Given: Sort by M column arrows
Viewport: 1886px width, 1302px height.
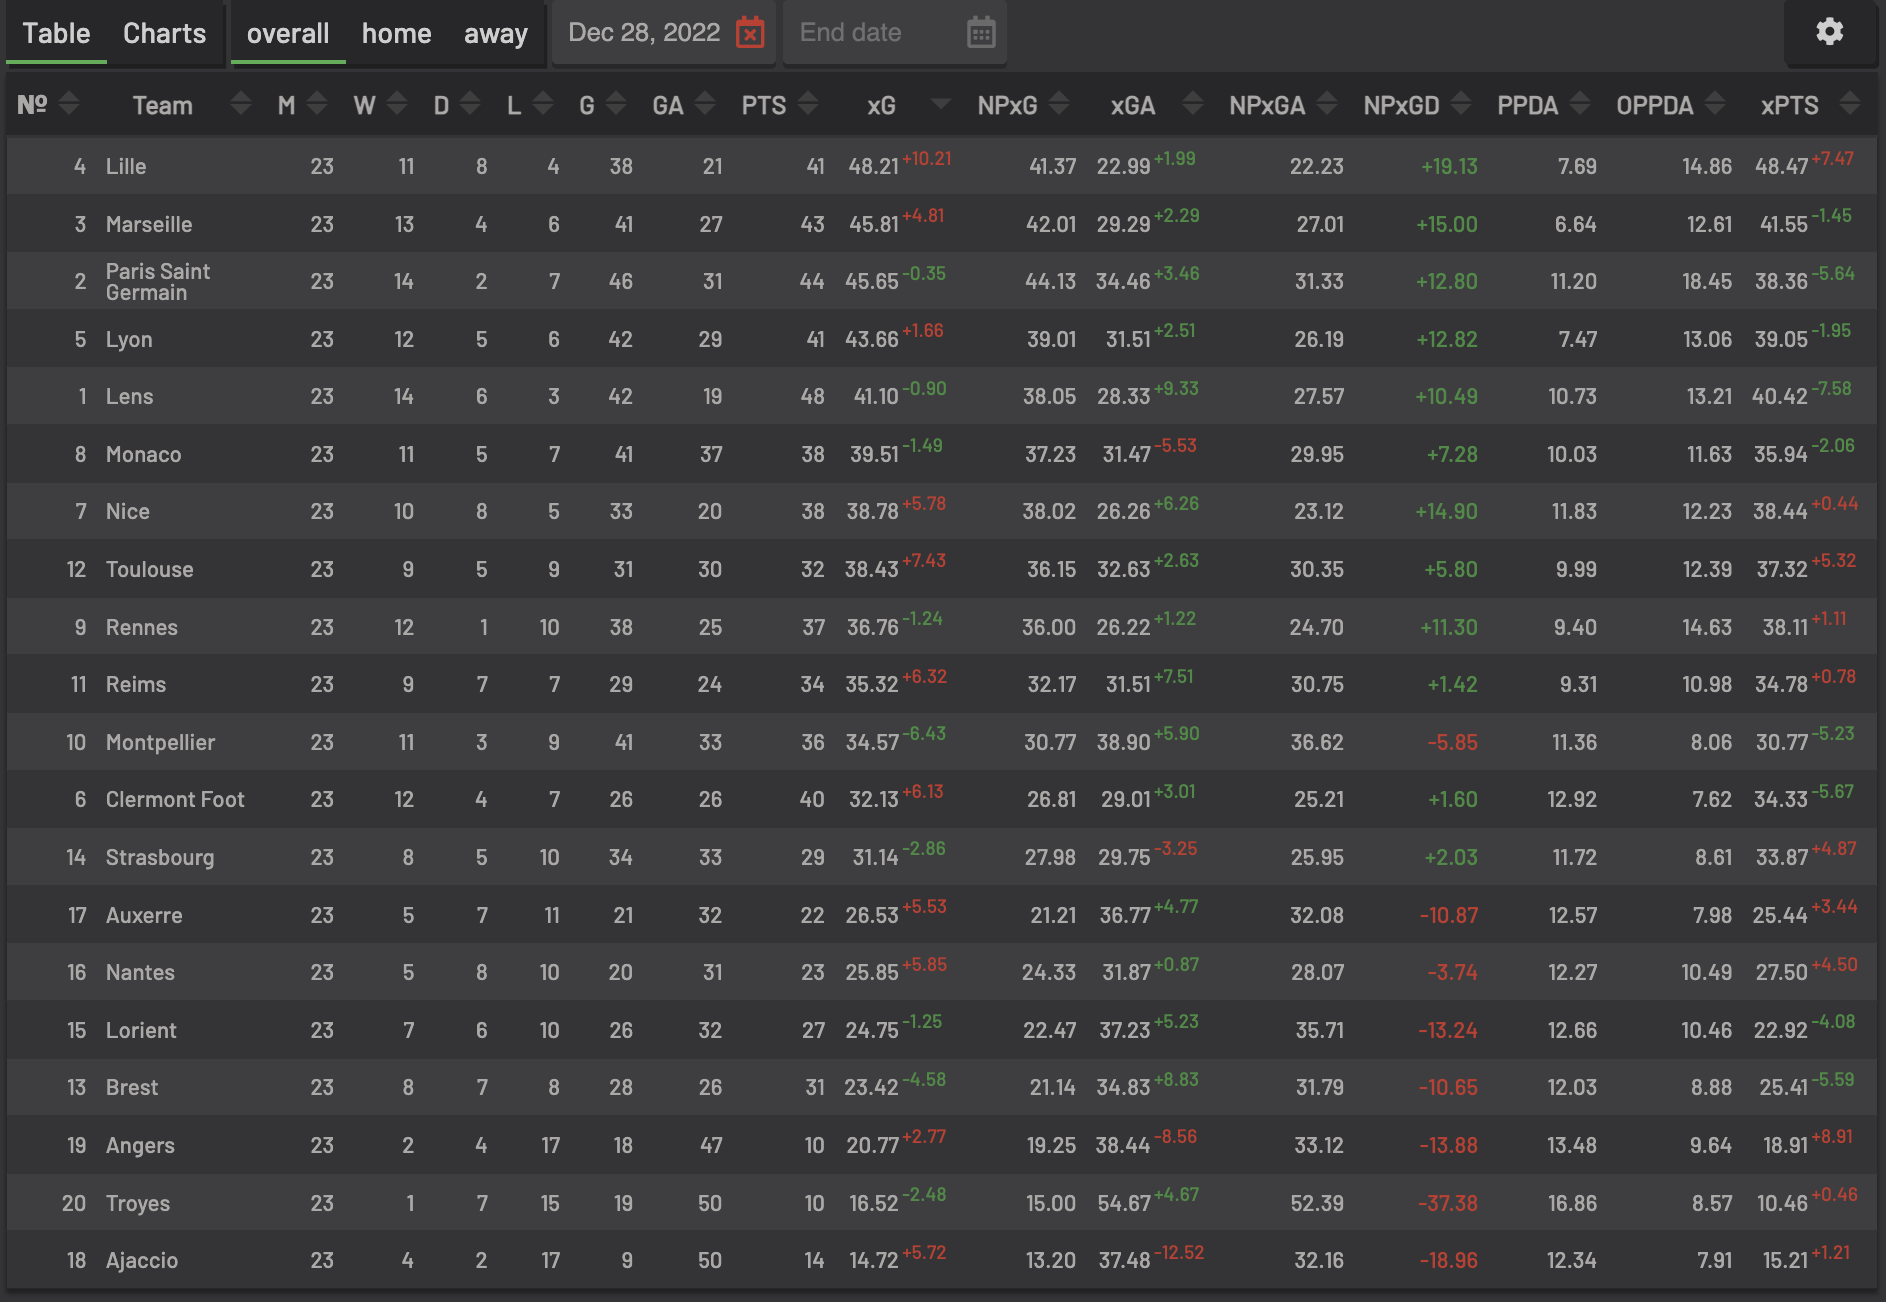Looking at the screenshot, I should (317, 104).
